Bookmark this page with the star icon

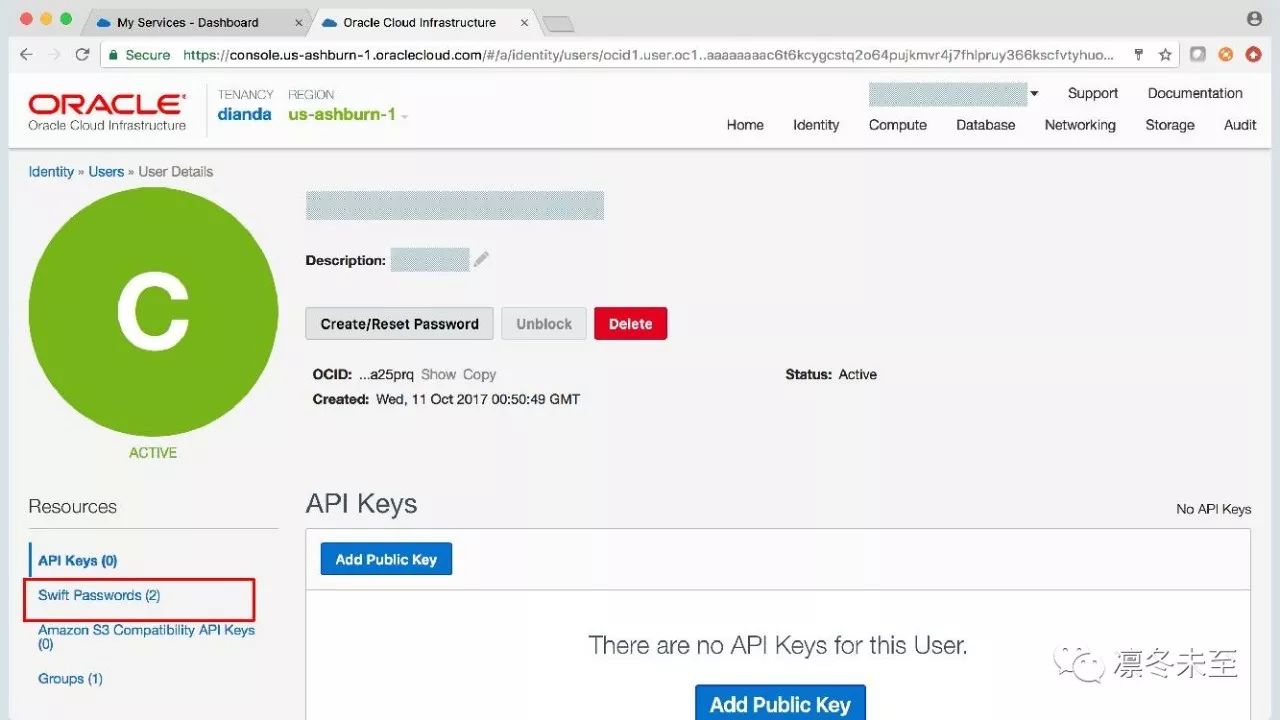click(1165, 55)
